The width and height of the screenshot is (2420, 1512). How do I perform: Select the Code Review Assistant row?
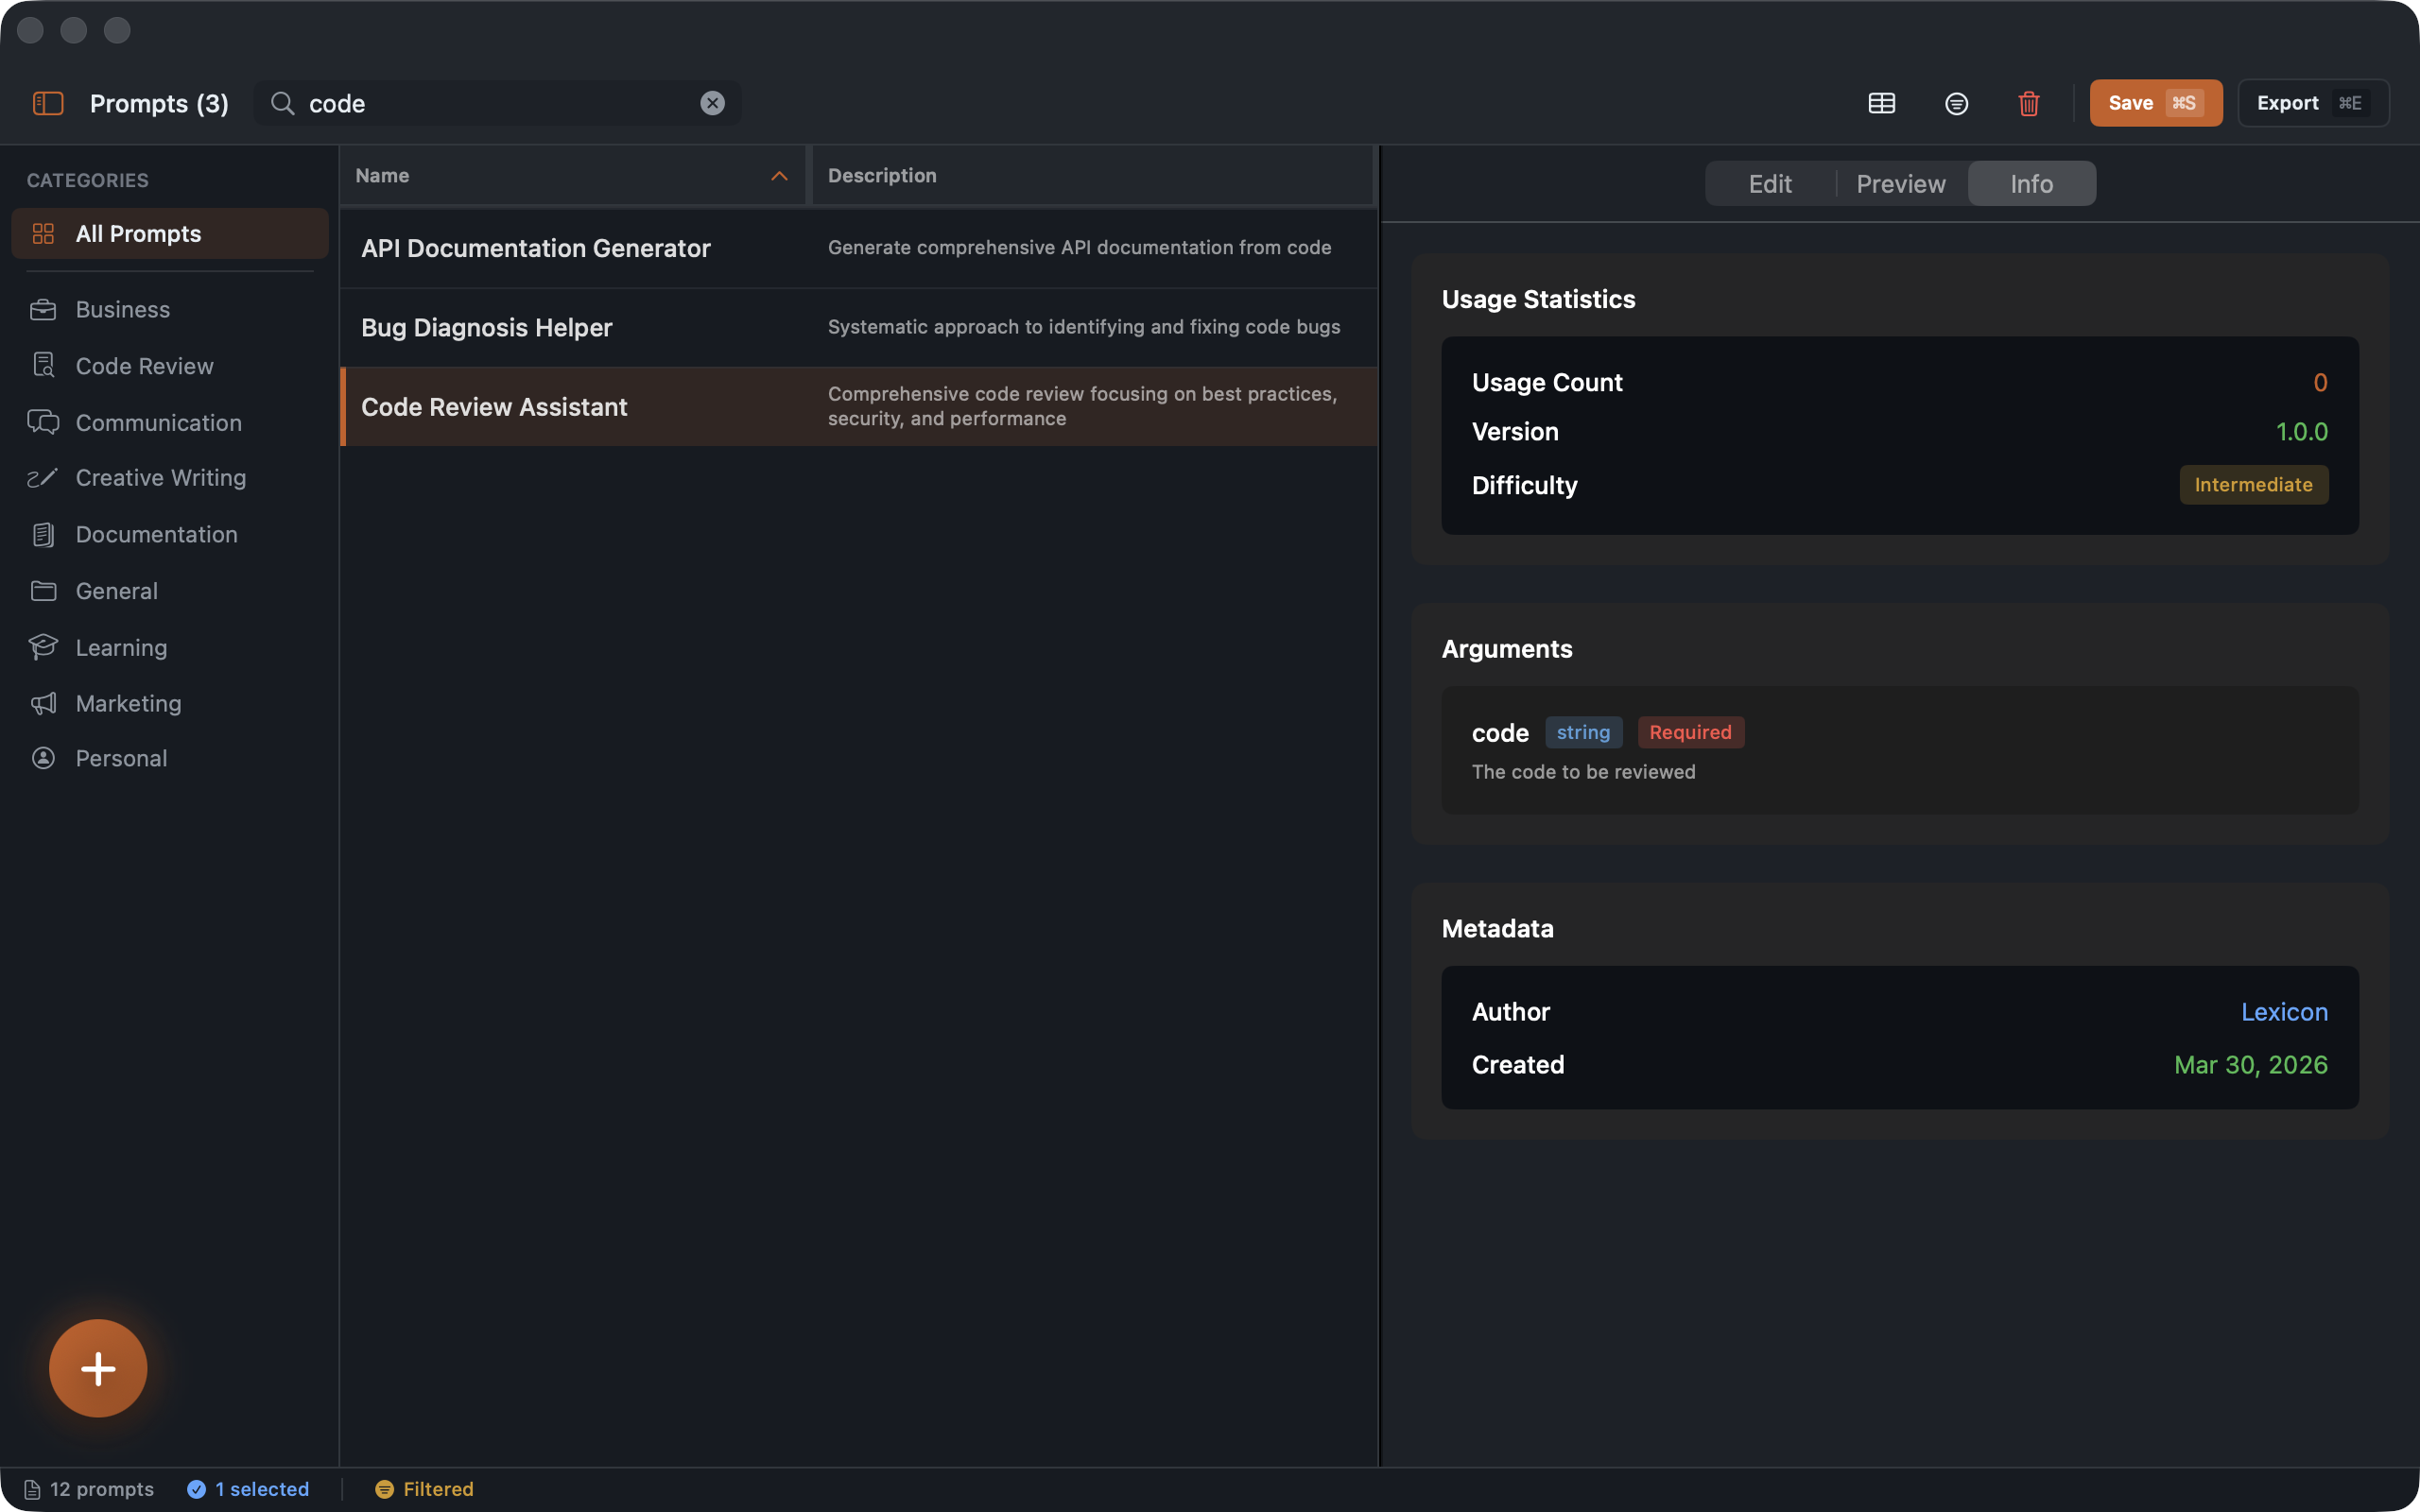[858, 407]
